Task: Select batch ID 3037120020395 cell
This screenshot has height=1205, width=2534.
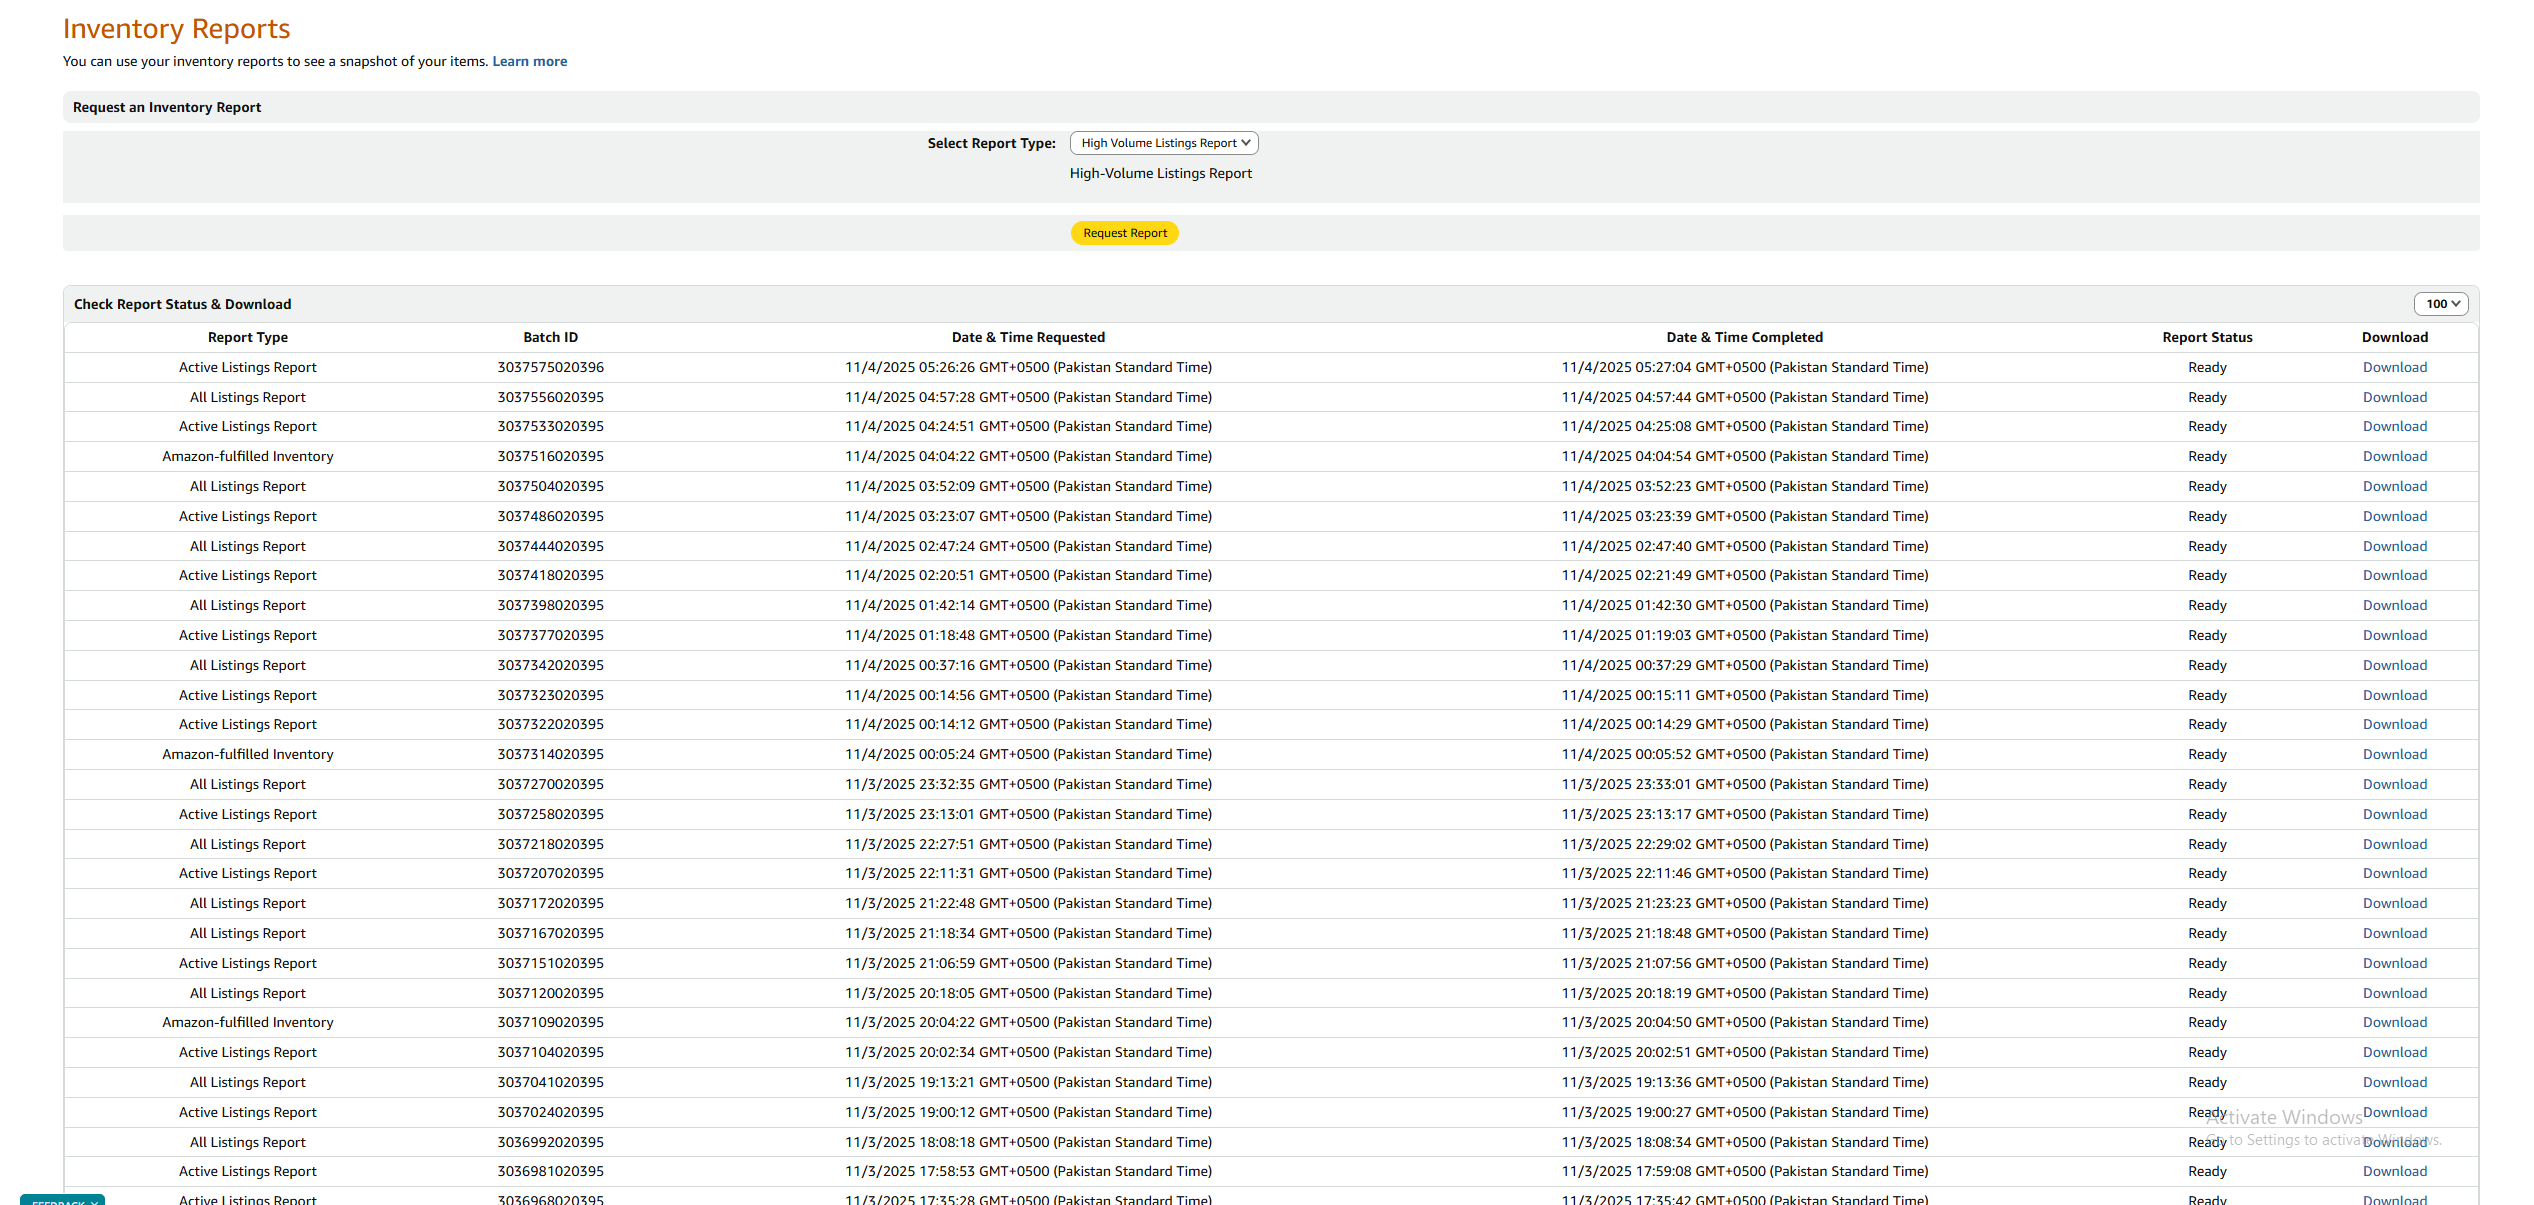Action: click(551, 993)
